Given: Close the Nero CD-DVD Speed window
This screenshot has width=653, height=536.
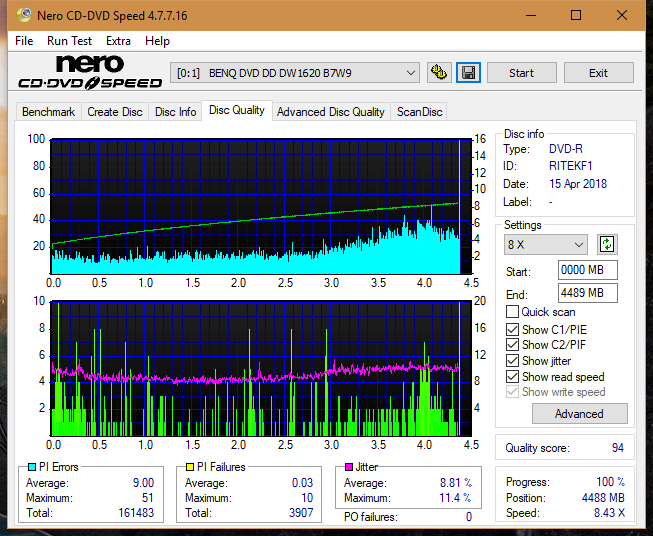Looking at the screenshot, I should click(622, 15).
